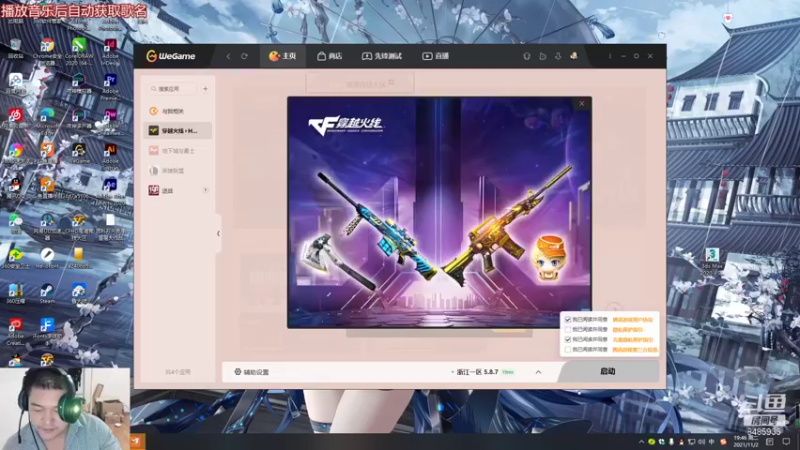The height and width of the screenshot is (450, 800).
Task: Select 与我相关 in the sidebar
Action: [177, 111]
